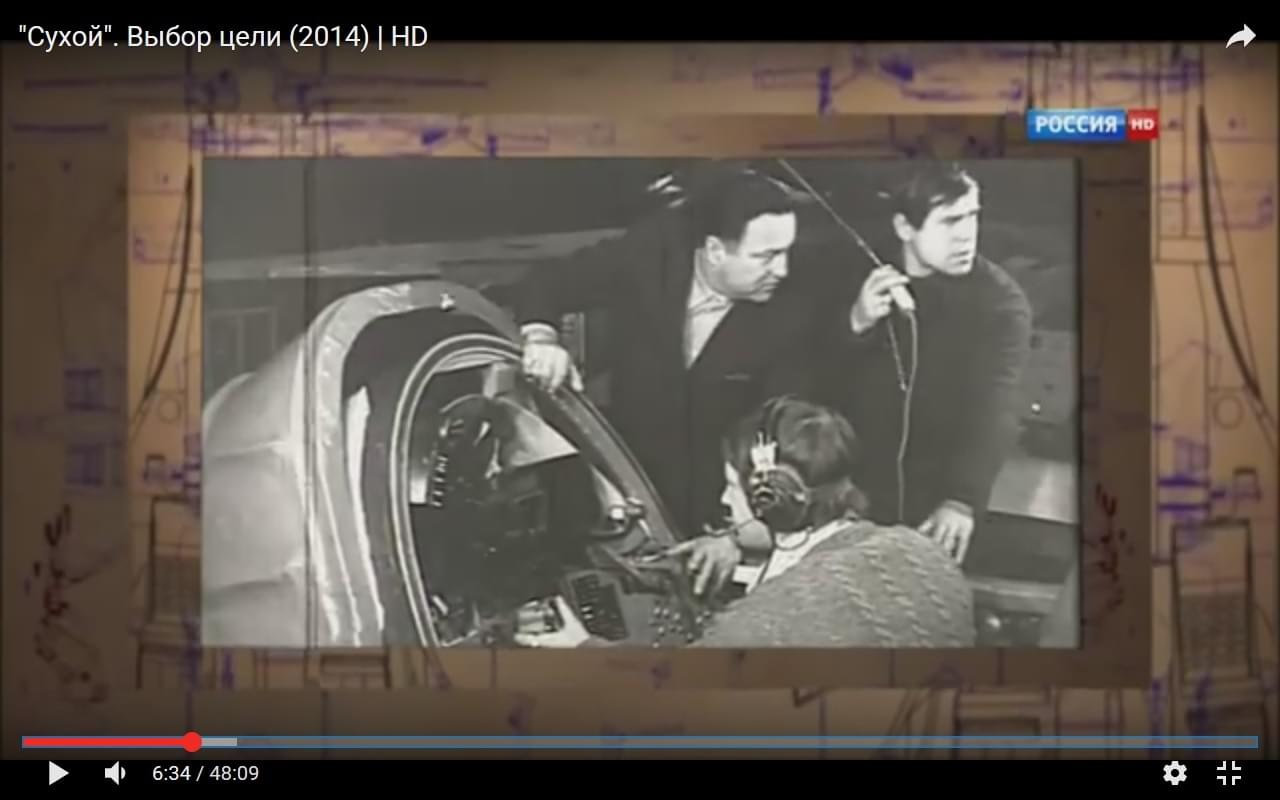The image size is (1280, 800).
Task: Seek back to the start of the red played bar
Action: (x=24, y=742)
